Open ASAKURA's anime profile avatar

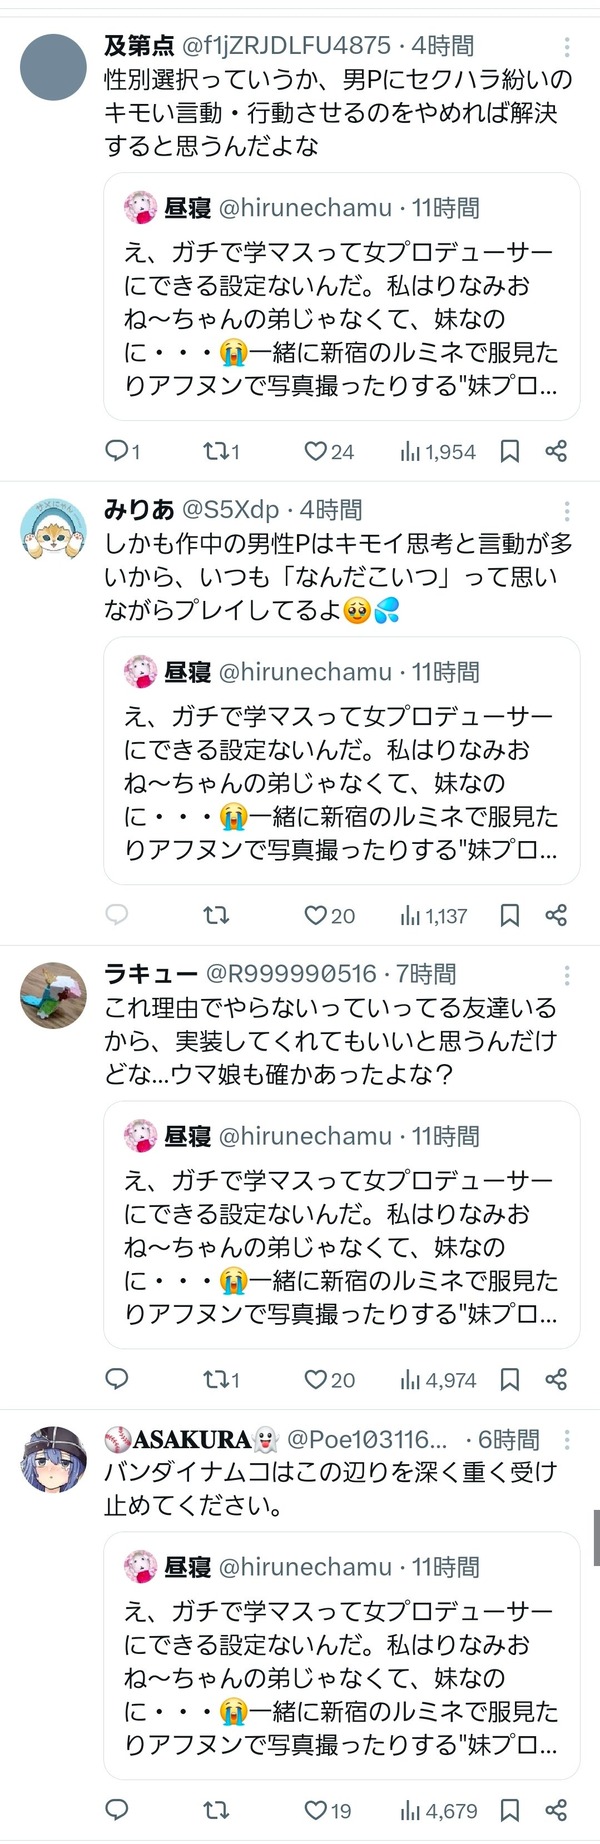54,1460
